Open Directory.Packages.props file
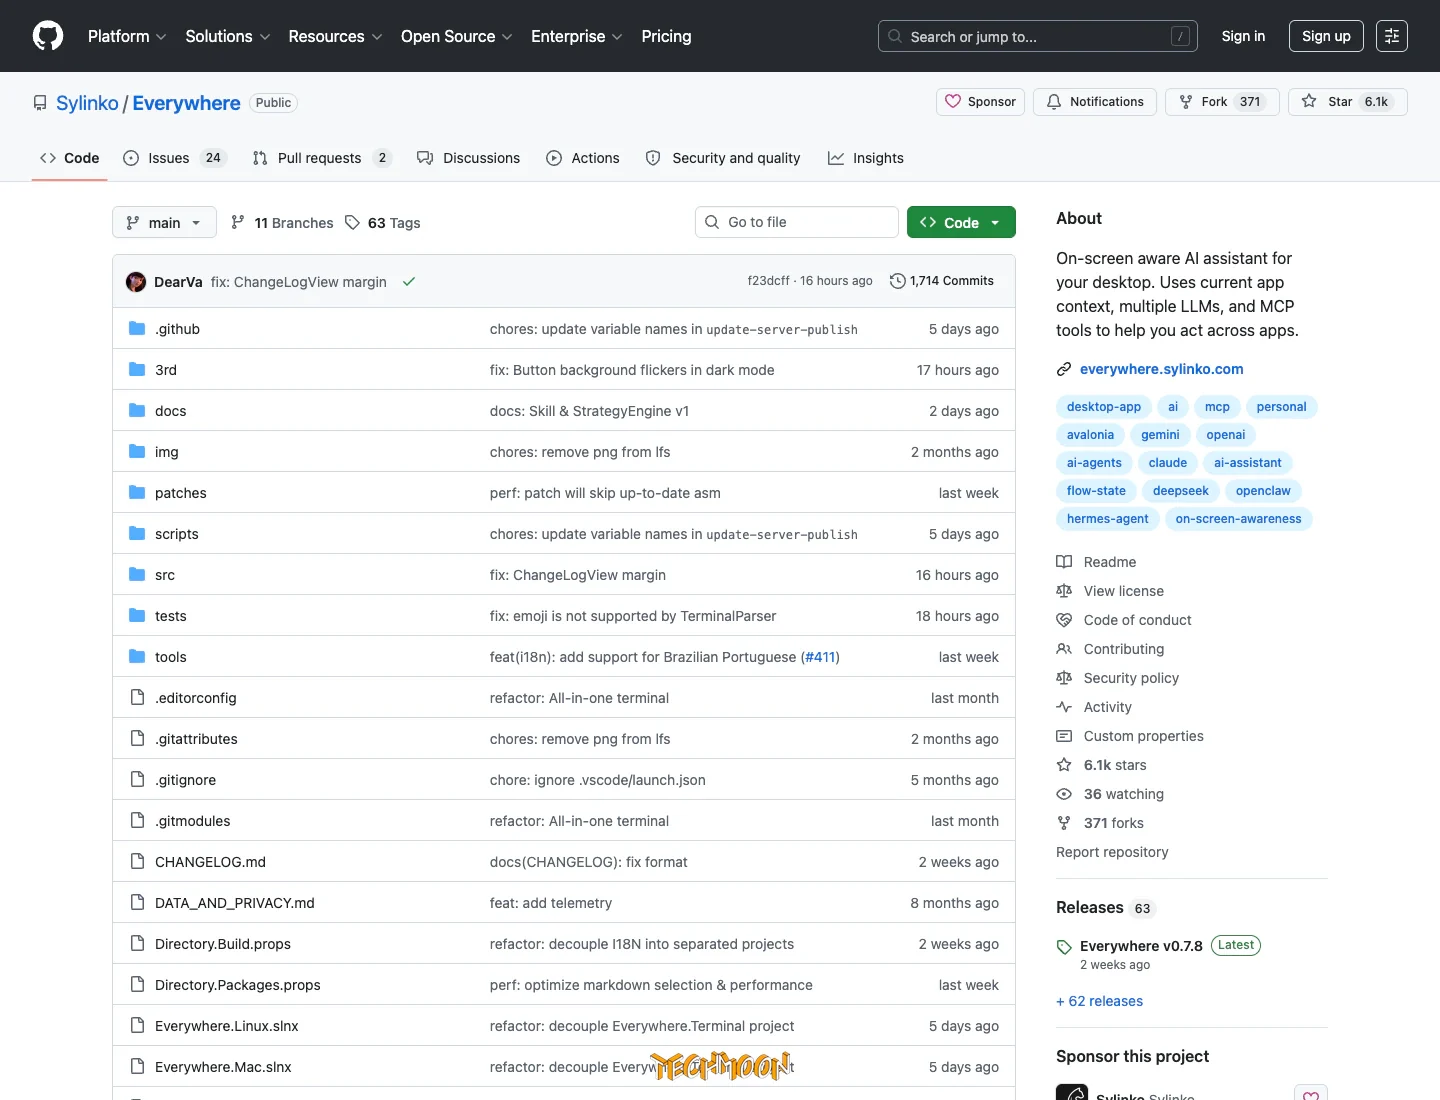 click(238, 985)
